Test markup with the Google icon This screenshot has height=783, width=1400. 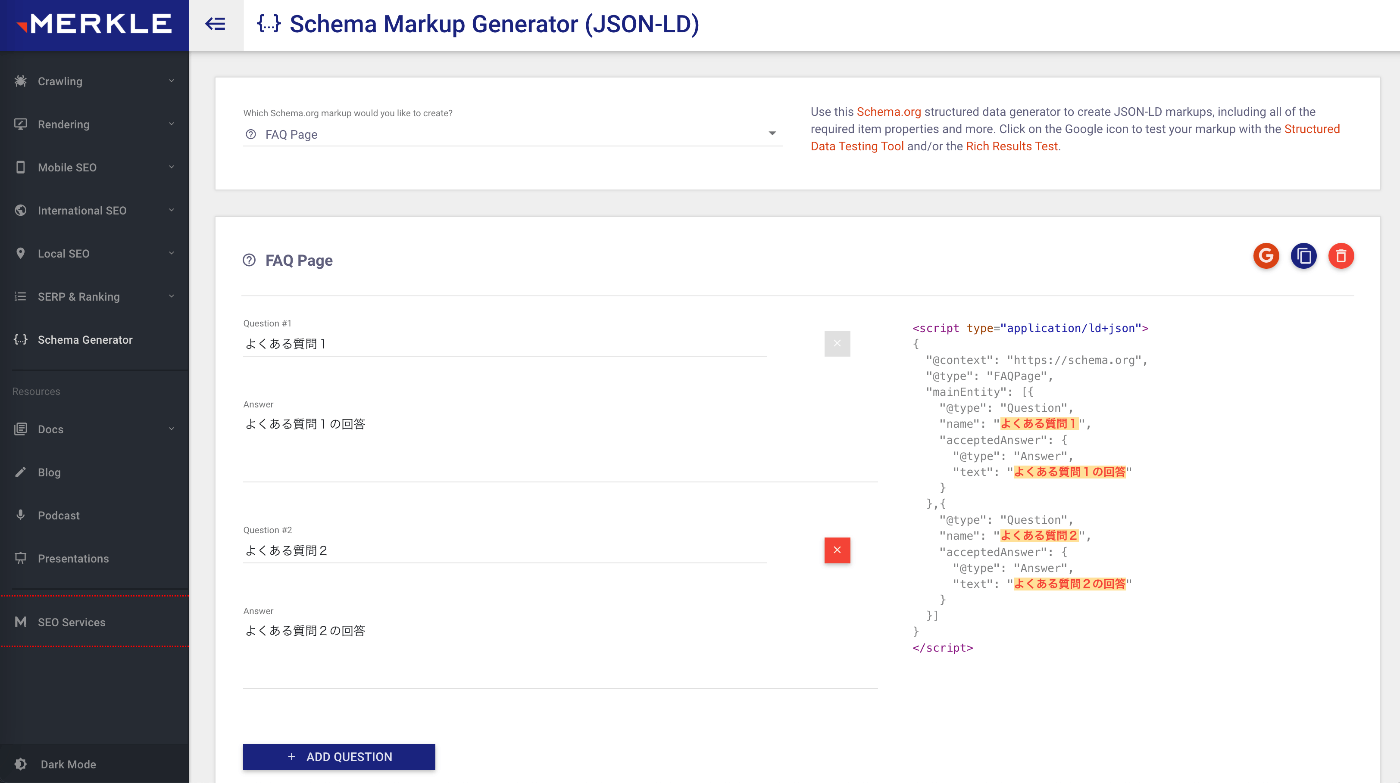click(x=1266, y=256)
